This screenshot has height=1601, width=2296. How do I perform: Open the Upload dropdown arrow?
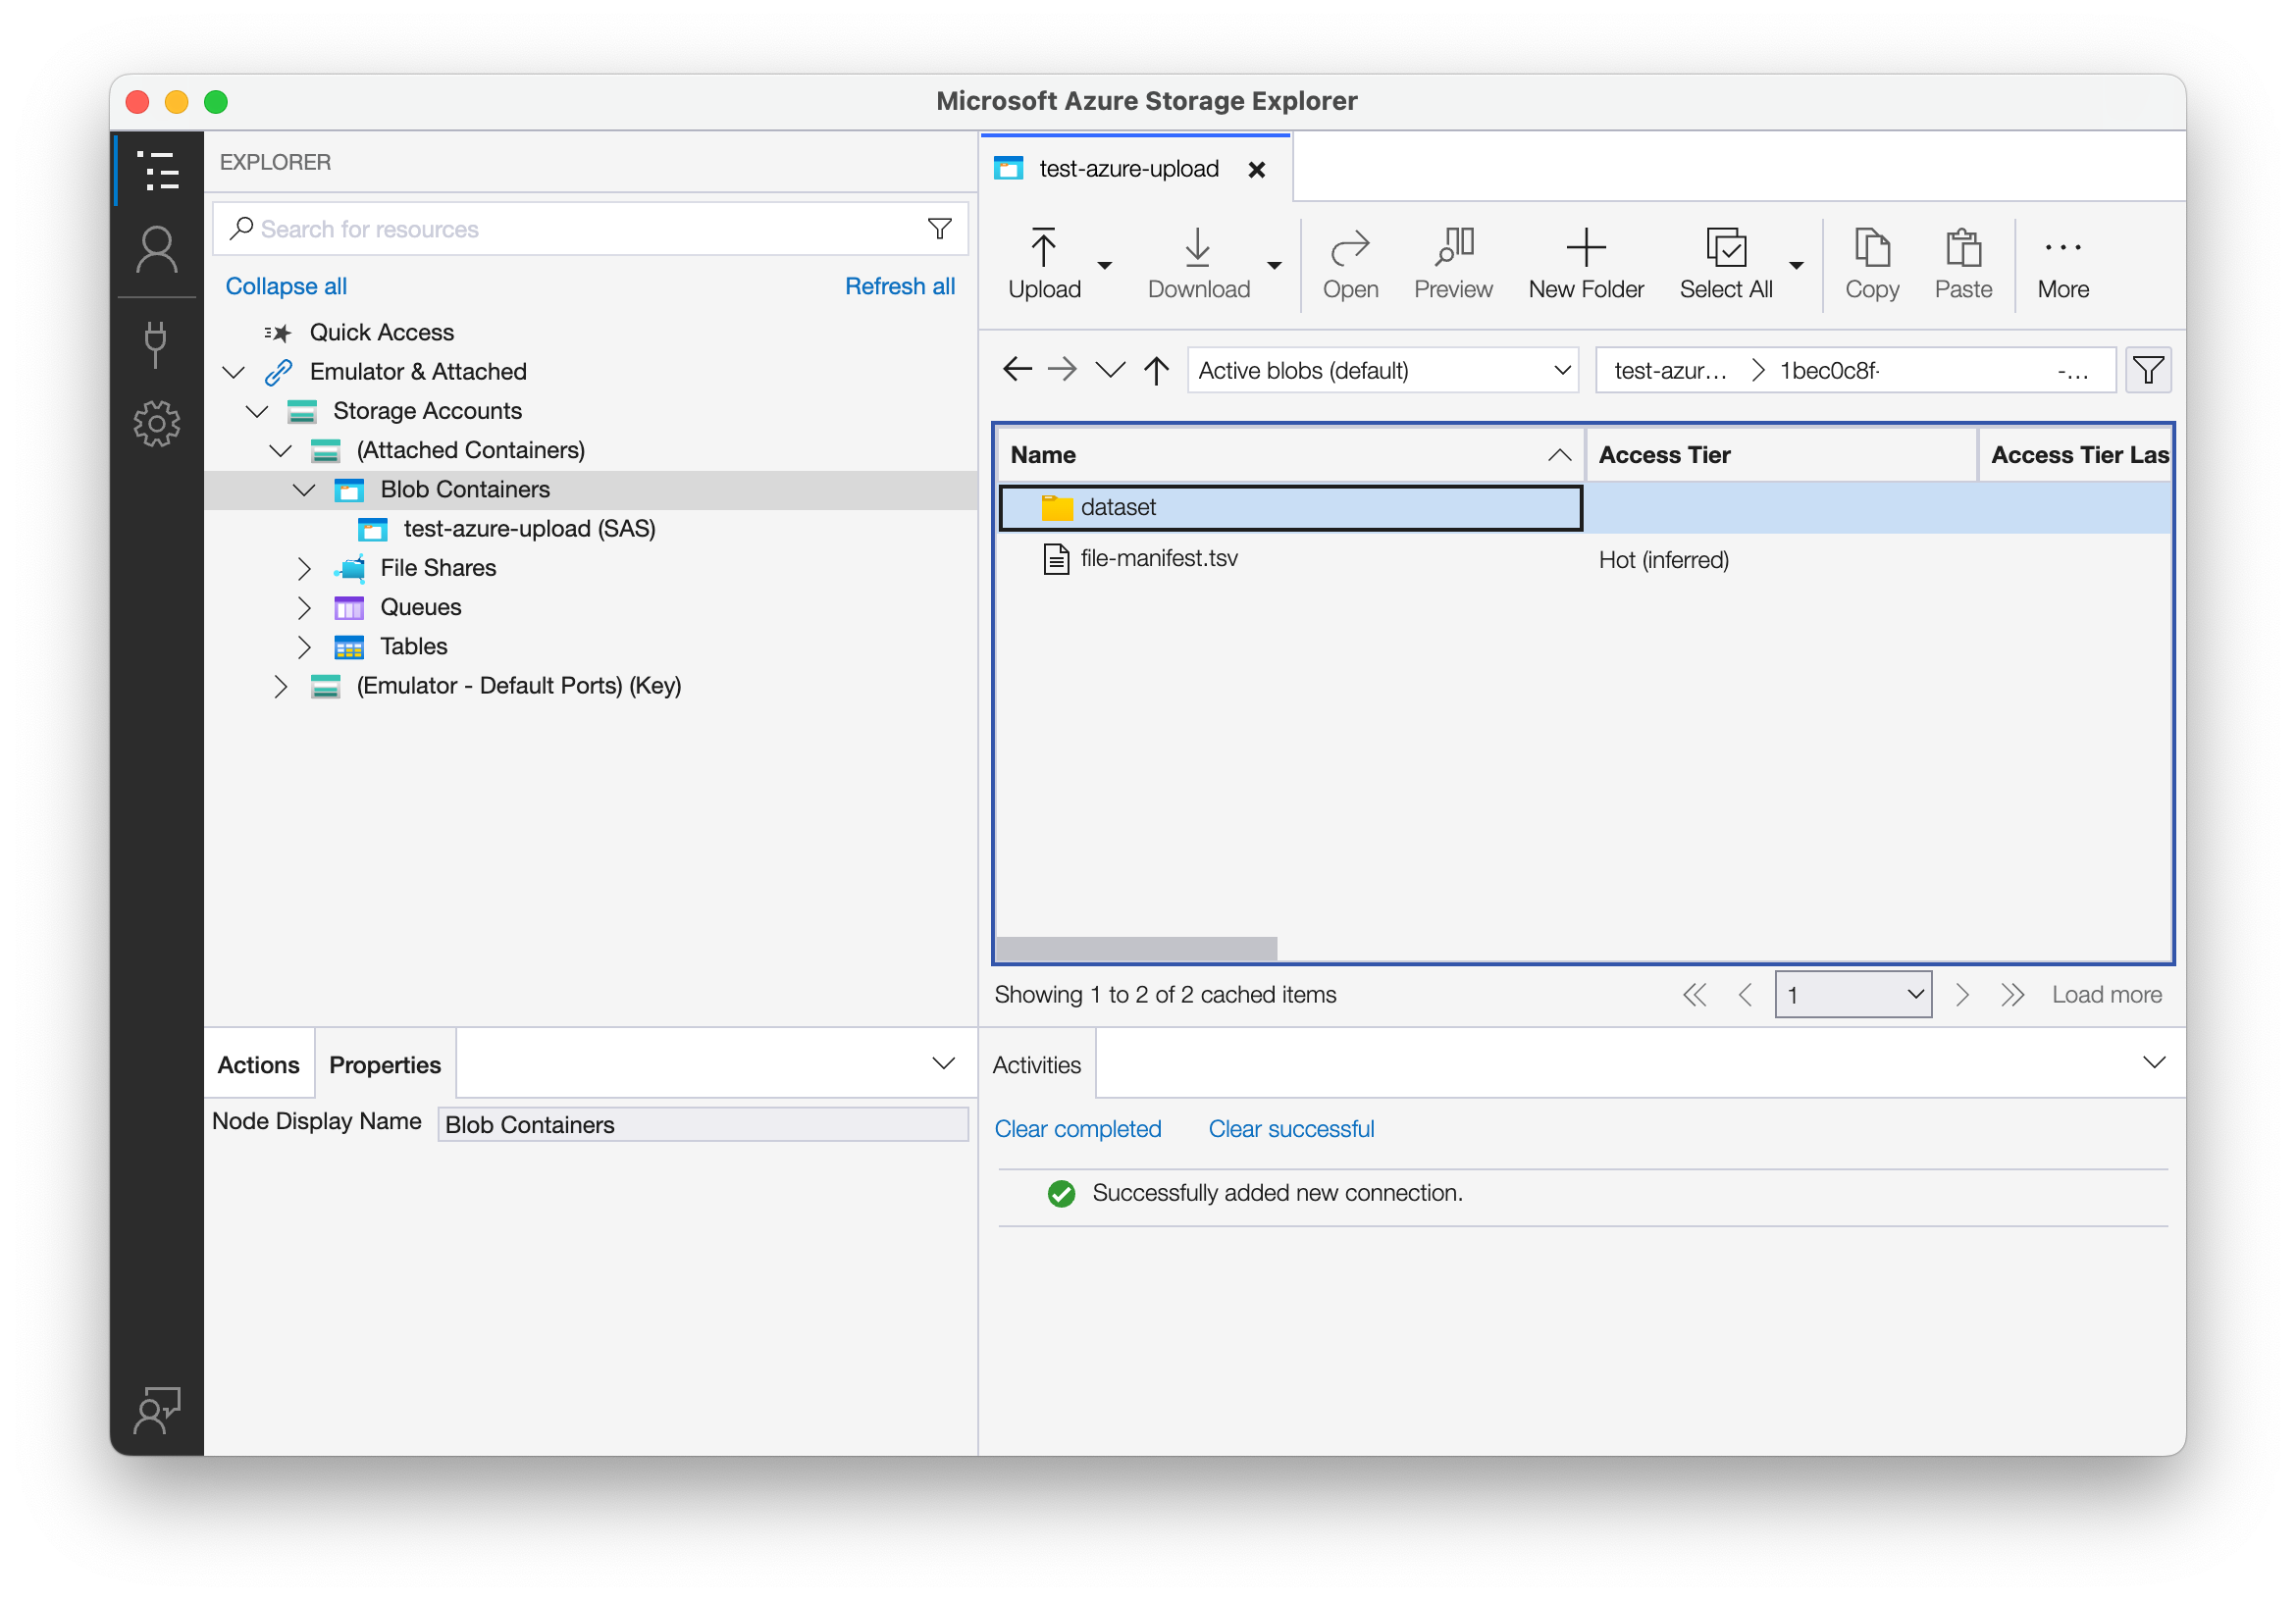1104,266
